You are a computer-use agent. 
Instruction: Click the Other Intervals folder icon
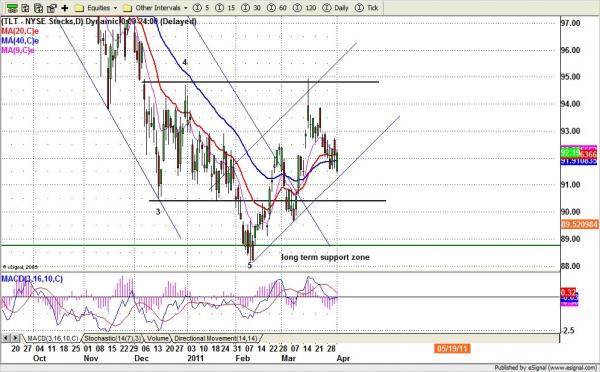128,8
